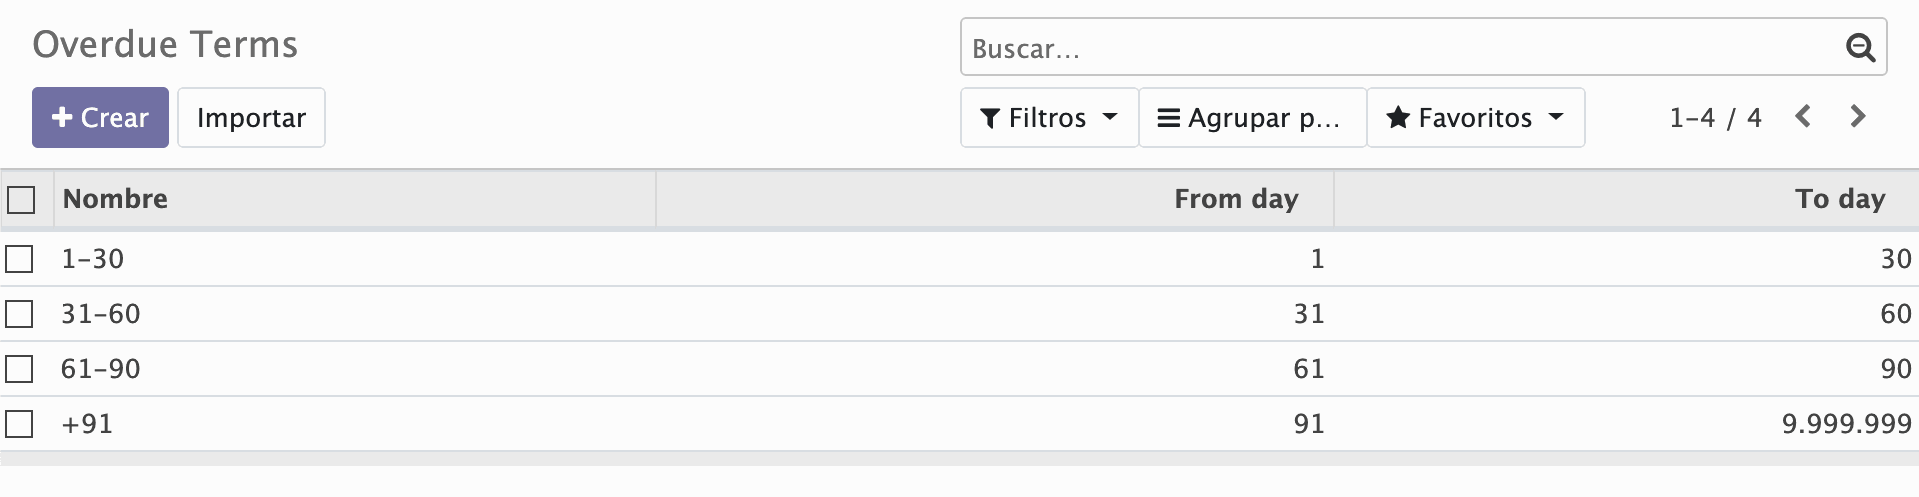1919x497 pixels.
Task: Click the Importar button
Action: pos(251,117)
